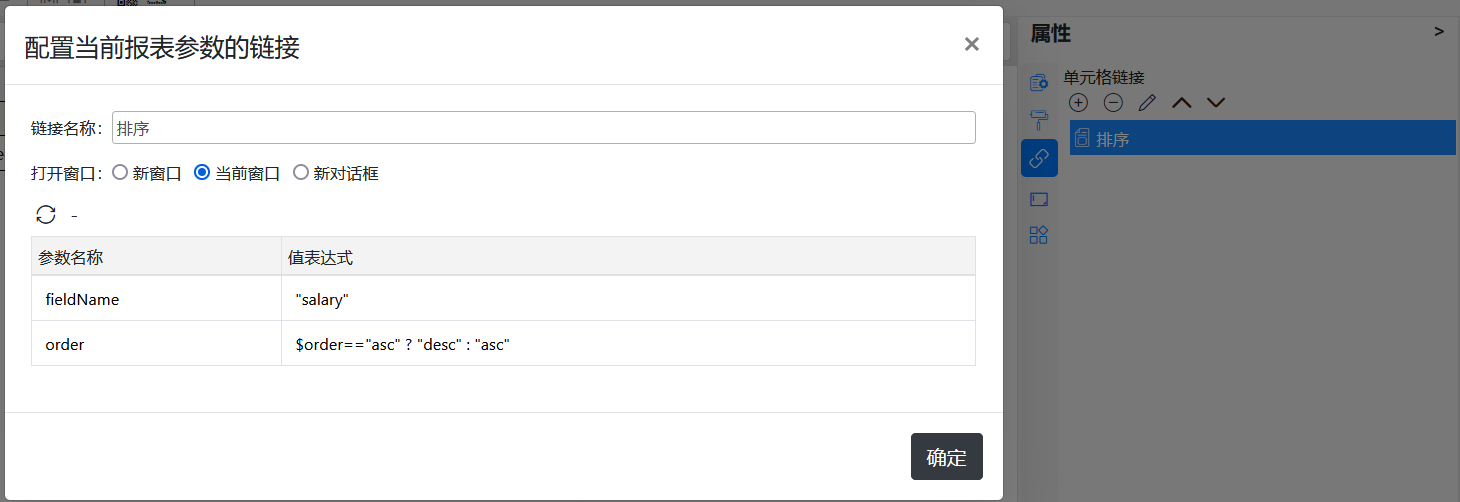Edit the selected link with pencil icon
Image resolution: width=1460 pixels, height=502 pixels.
1147,102
